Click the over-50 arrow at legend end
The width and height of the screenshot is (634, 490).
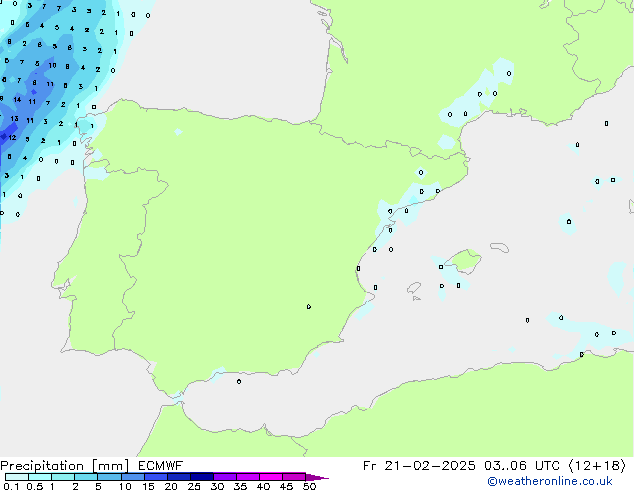tap(317, 477)
